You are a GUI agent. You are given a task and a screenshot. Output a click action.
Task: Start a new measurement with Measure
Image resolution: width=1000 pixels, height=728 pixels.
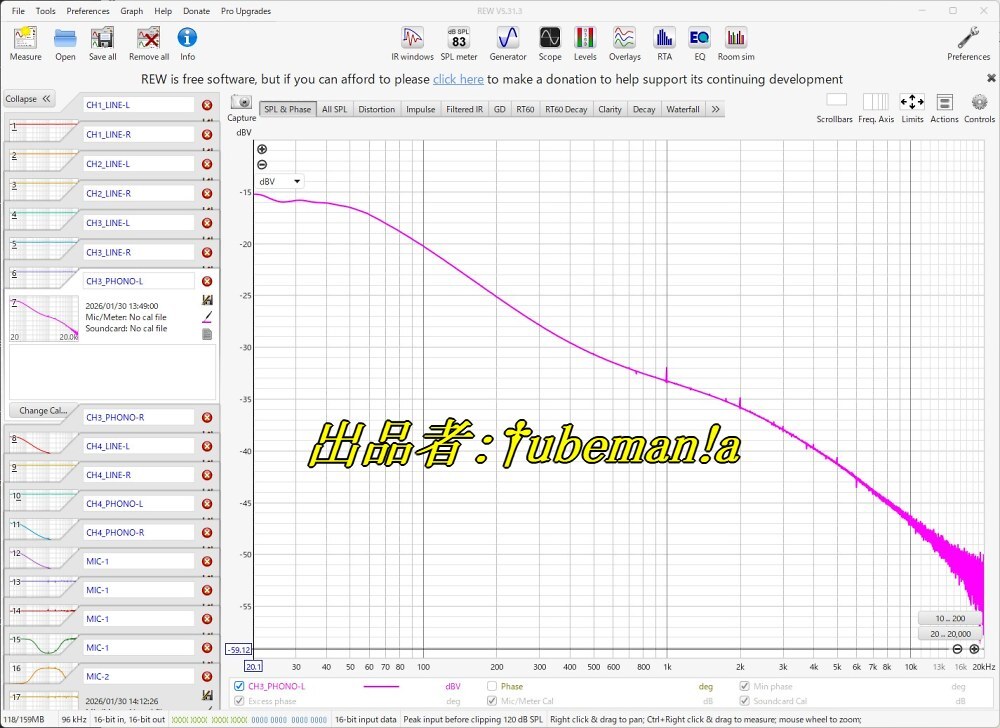coord(26,43)
